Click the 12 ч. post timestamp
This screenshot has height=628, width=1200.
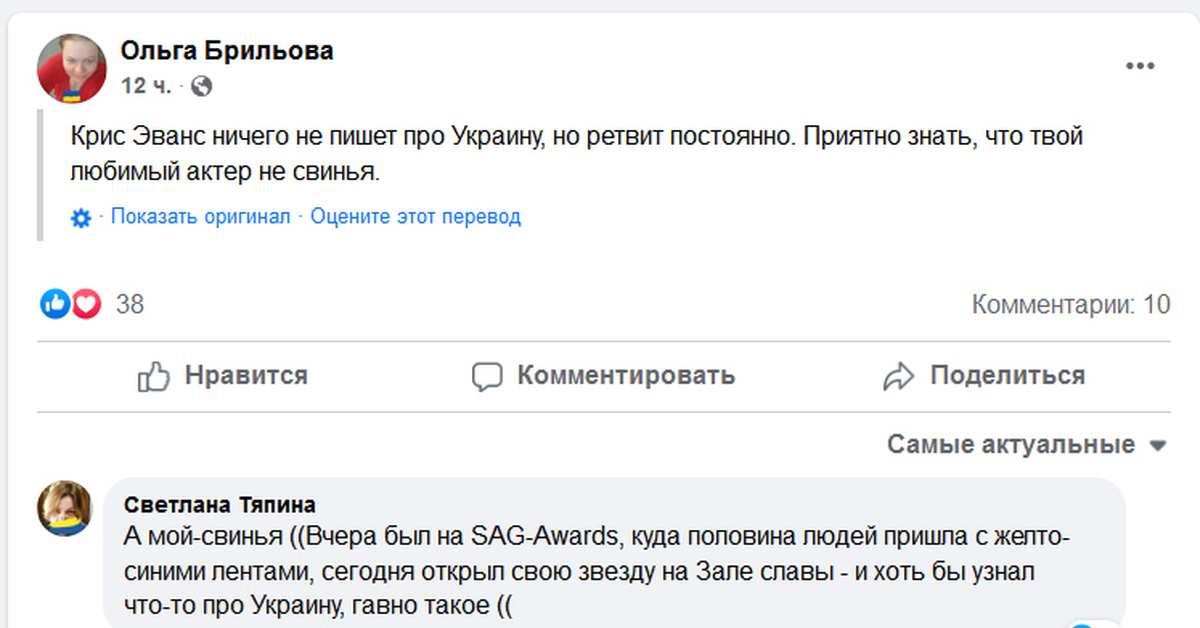[146, 86]
